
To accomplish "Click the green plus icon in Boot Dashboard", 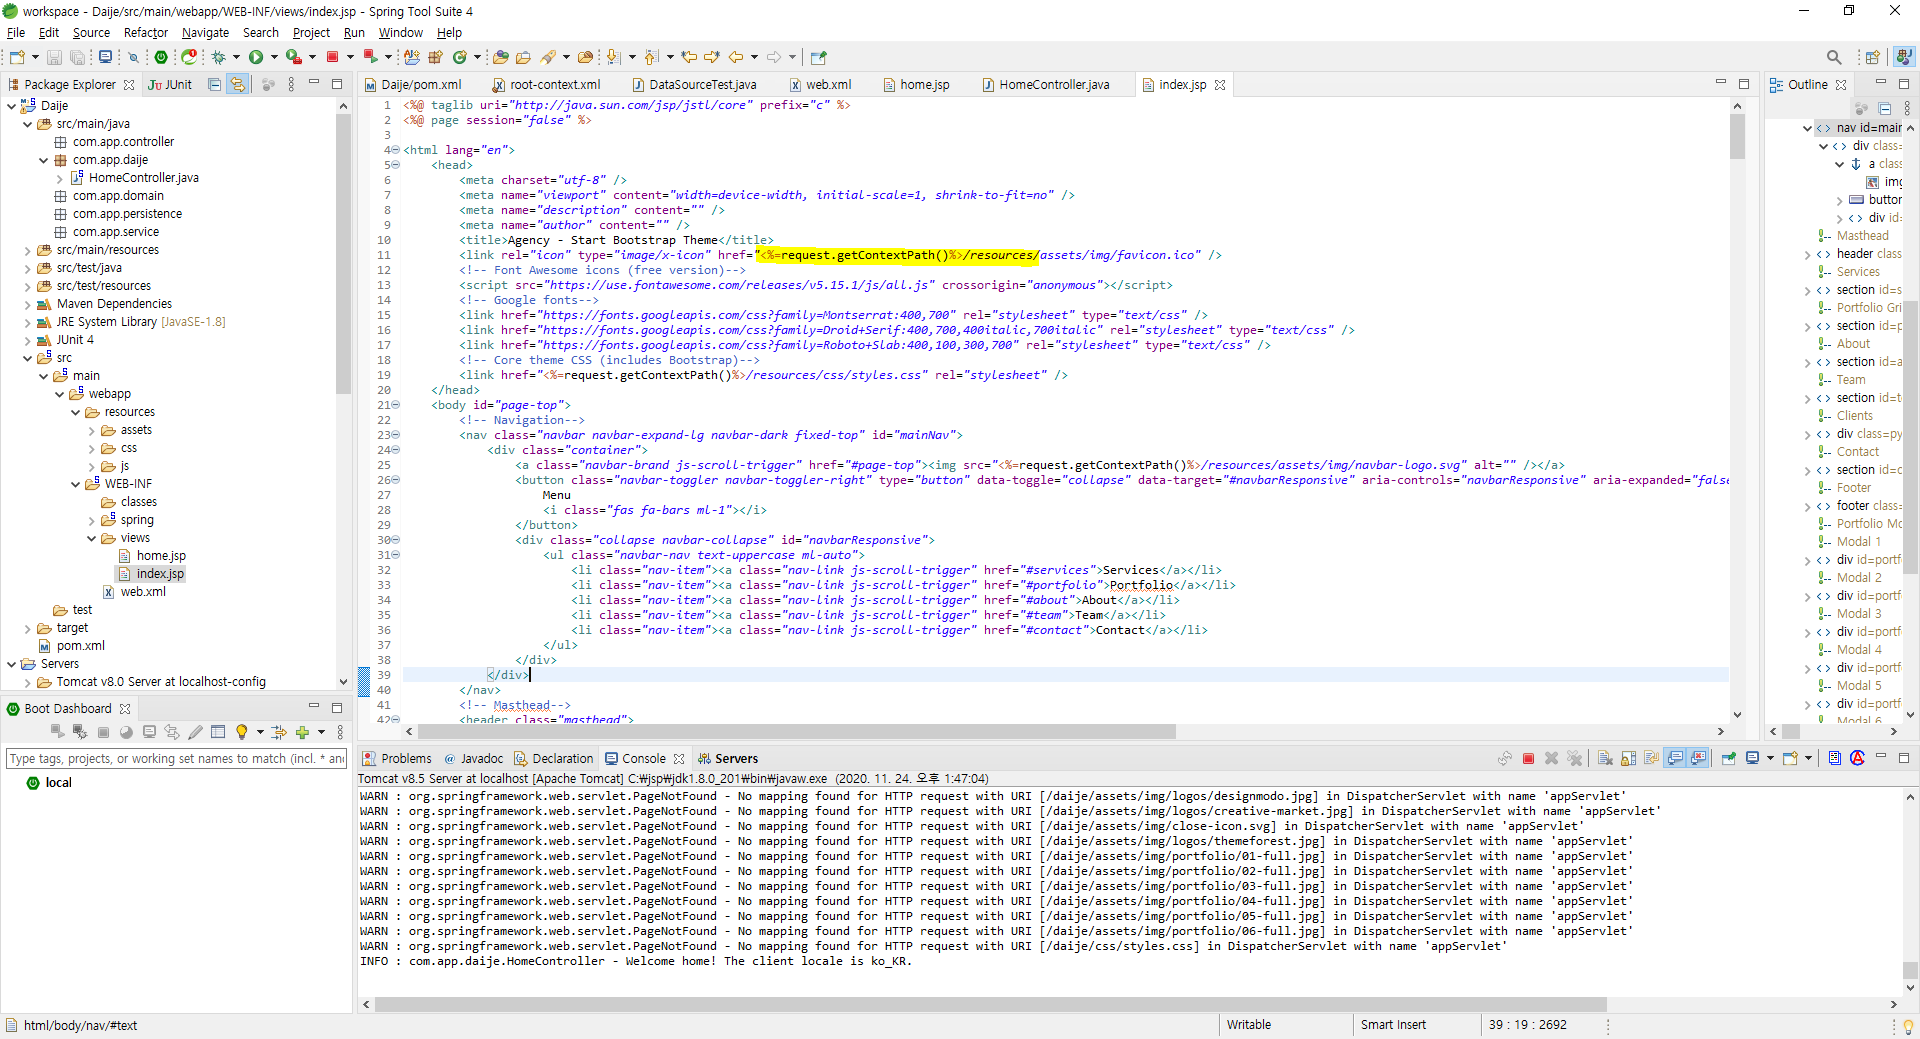I will coord(302,732).
